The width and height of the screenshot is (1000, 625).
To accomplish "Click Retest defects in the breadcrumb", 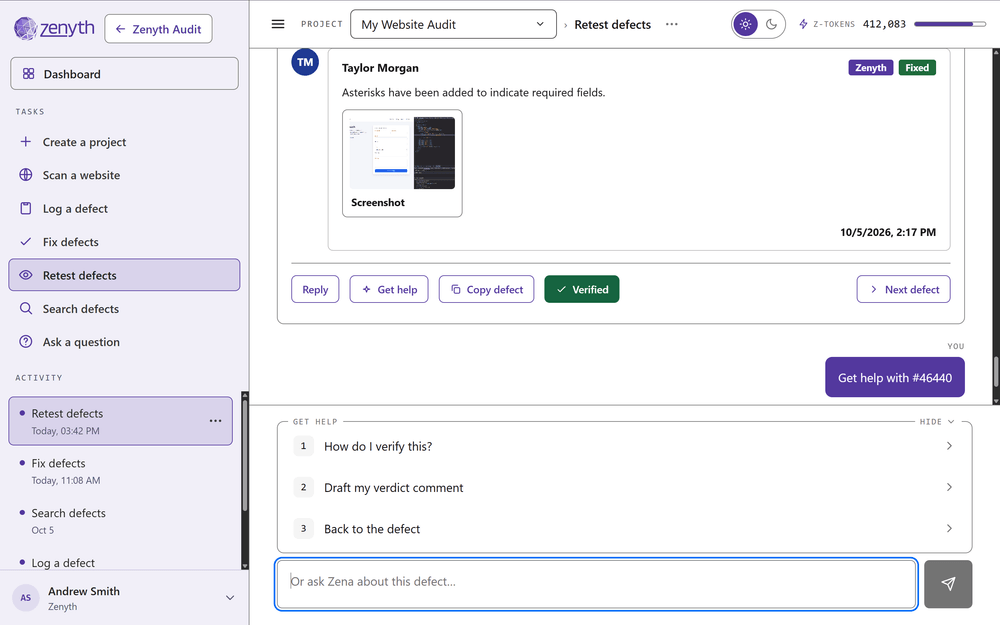I will 612,24.
